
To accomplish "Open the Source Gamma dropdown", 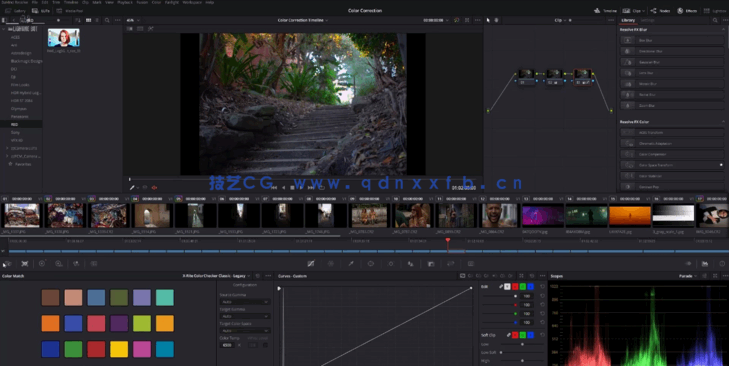I will coord(245,302).
